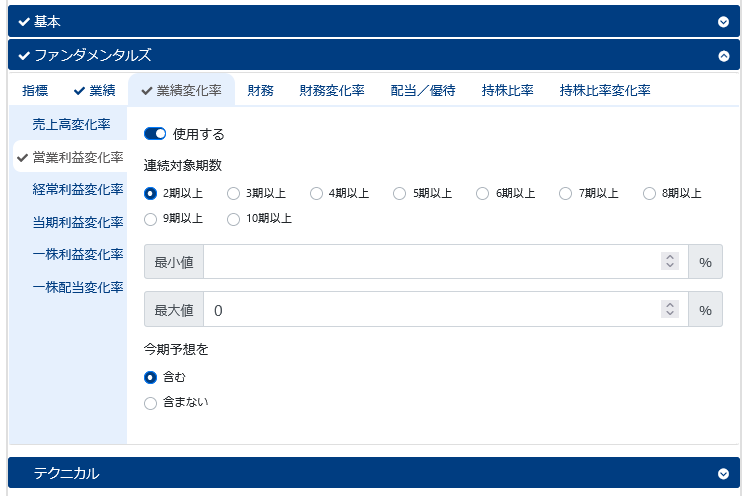Collapse the ファンダメンタルズ section chevron
Image resolution: width=748 pixels, height=496 pixels.
(723, 56)
